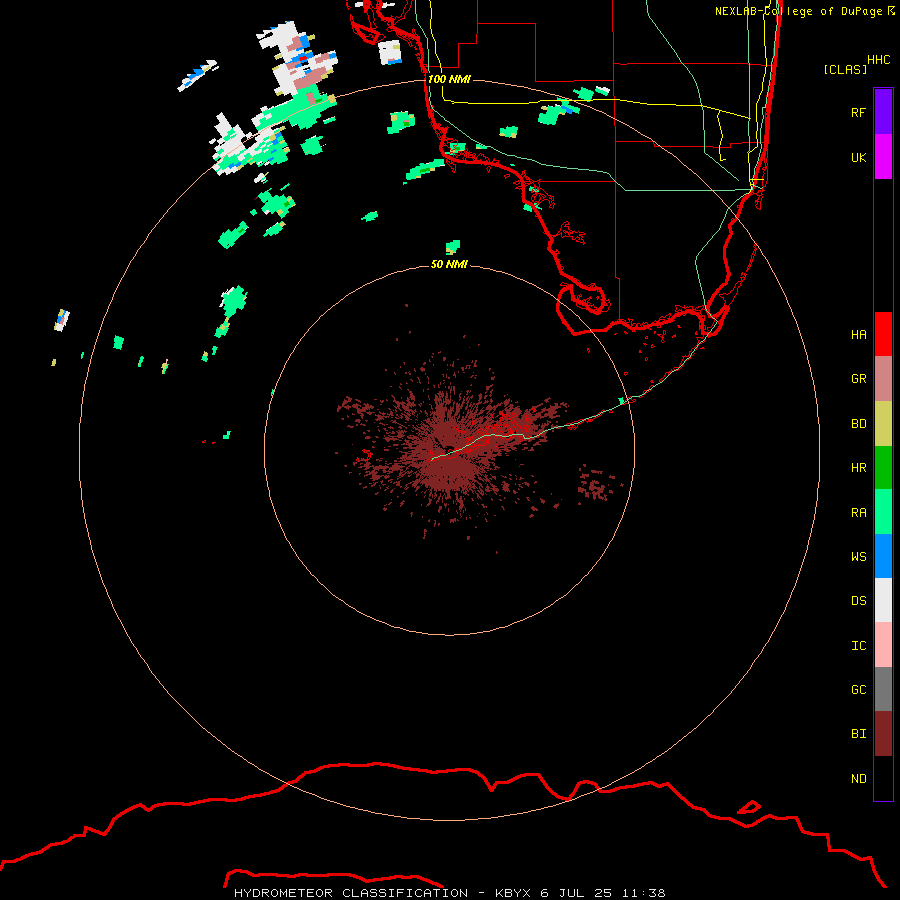Click the HR legend label
The width and height of the screenshot is (900, 900).
(x=858, y=468)
